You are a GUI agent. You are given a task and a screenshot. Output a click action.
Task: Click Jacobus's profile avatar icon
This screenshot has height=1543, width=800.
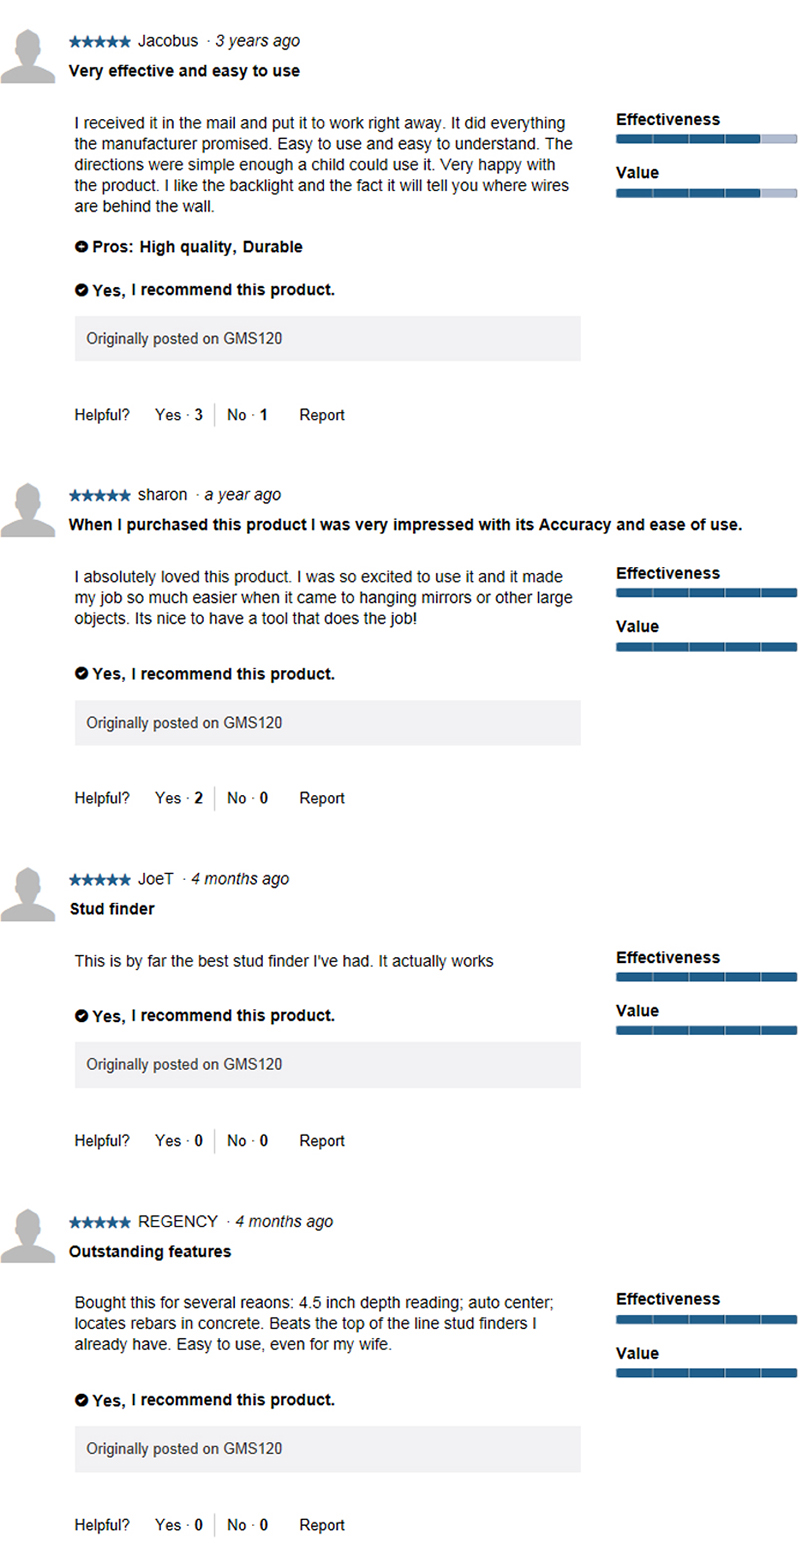click(x=28, y=57)
